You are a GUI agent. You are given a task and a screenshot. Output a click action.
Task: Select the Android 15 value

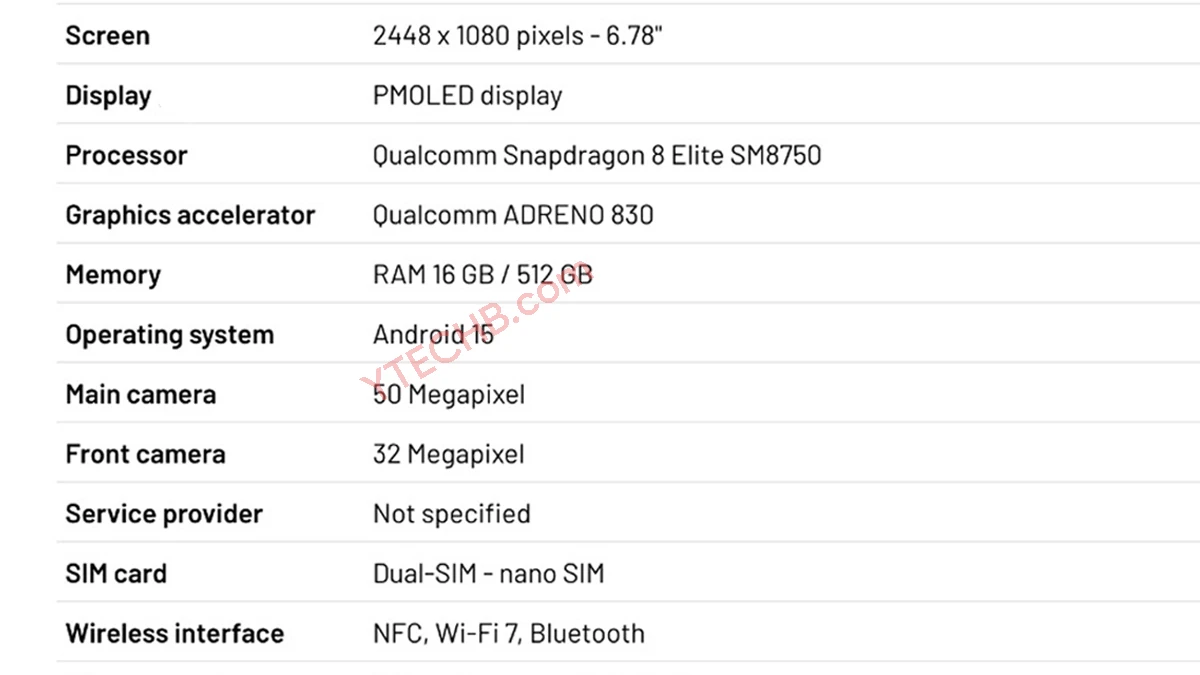point(433,335)
